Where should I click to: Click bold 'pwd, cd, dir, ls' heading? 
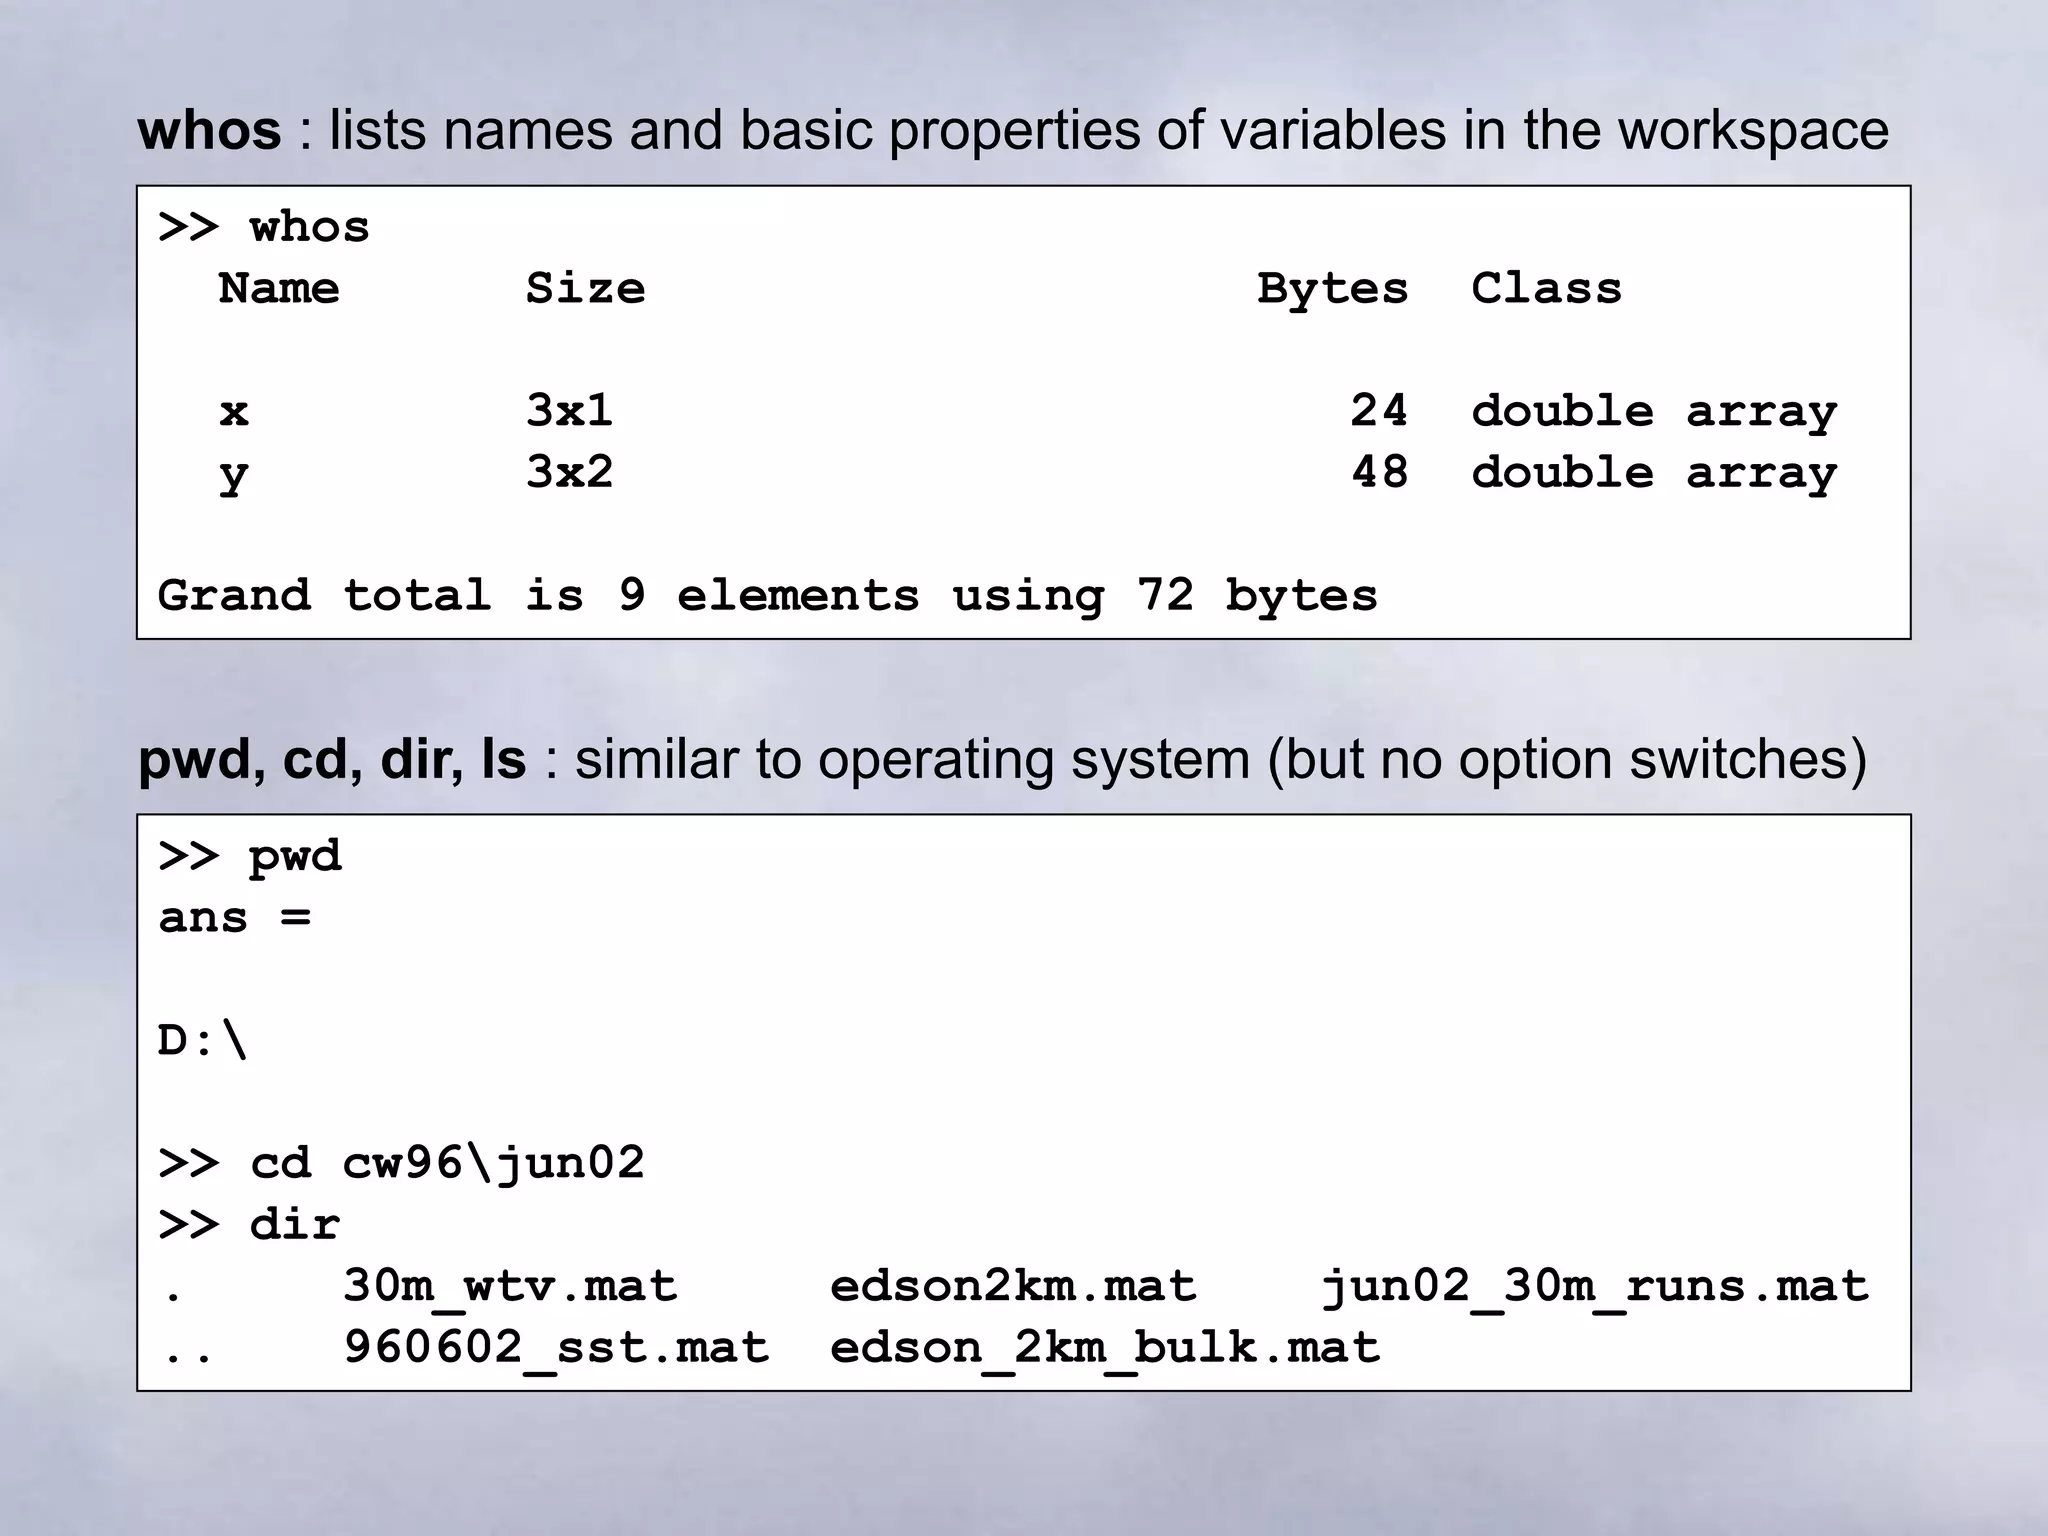pos(331,760)
